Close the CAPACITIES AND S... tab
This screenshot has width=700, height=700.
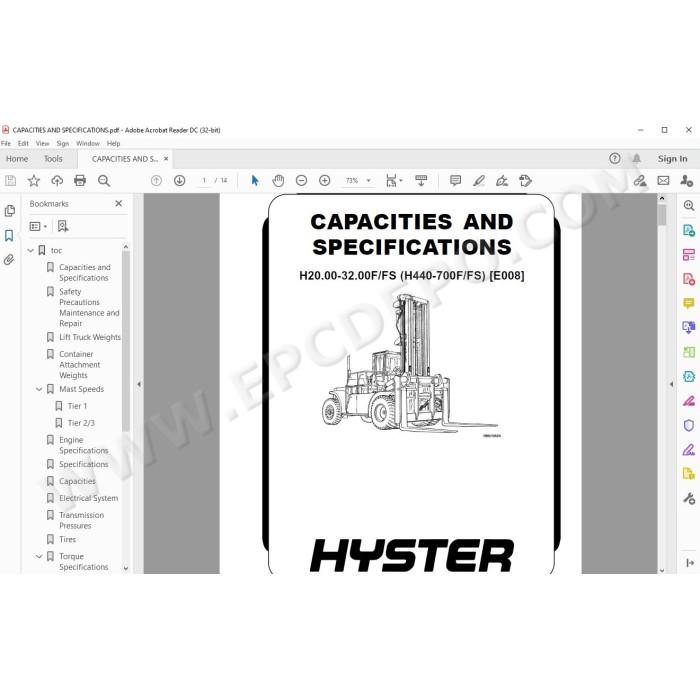click(x=166, y=158)
